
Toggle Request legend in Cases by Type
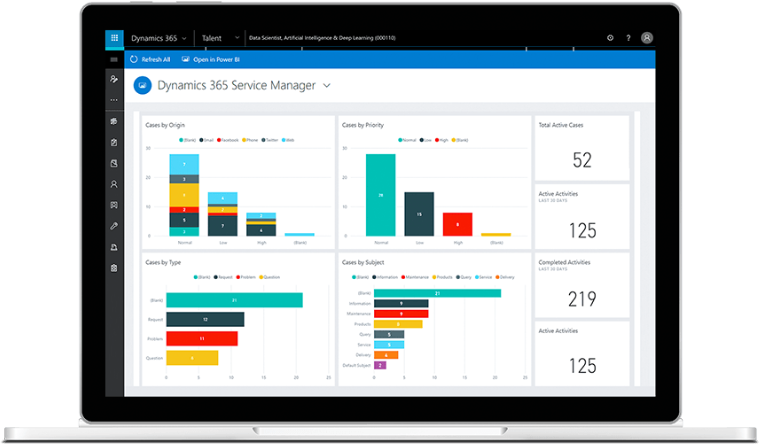223,277
